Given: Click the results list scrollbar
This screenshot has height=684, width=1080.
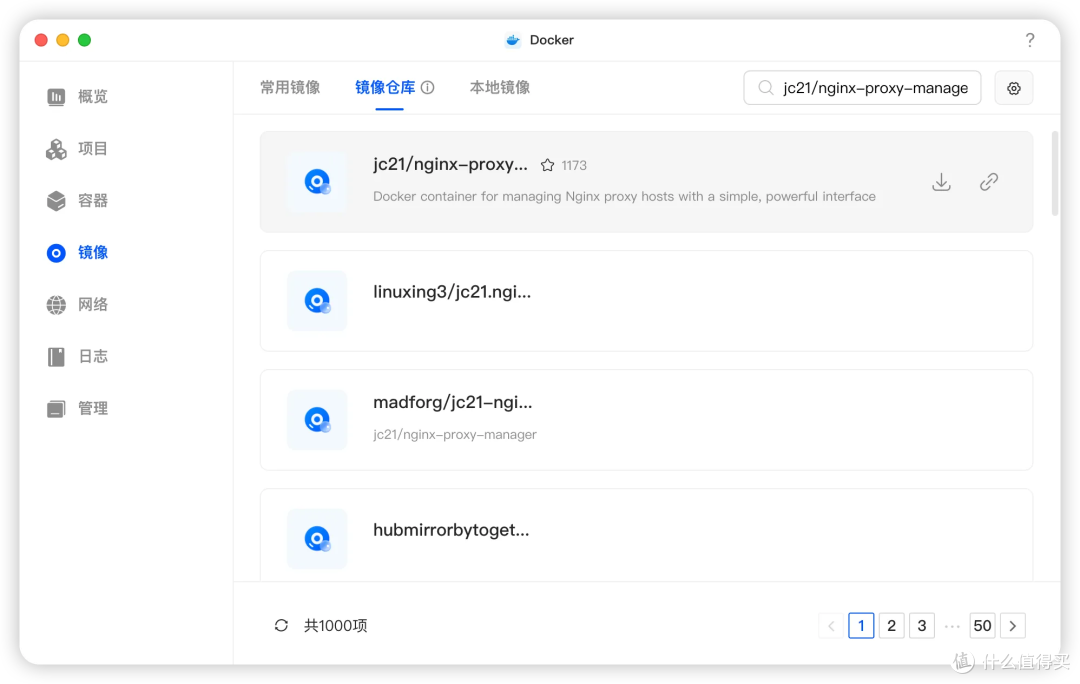Looking at the screenshot, I should coord(1055,174).
